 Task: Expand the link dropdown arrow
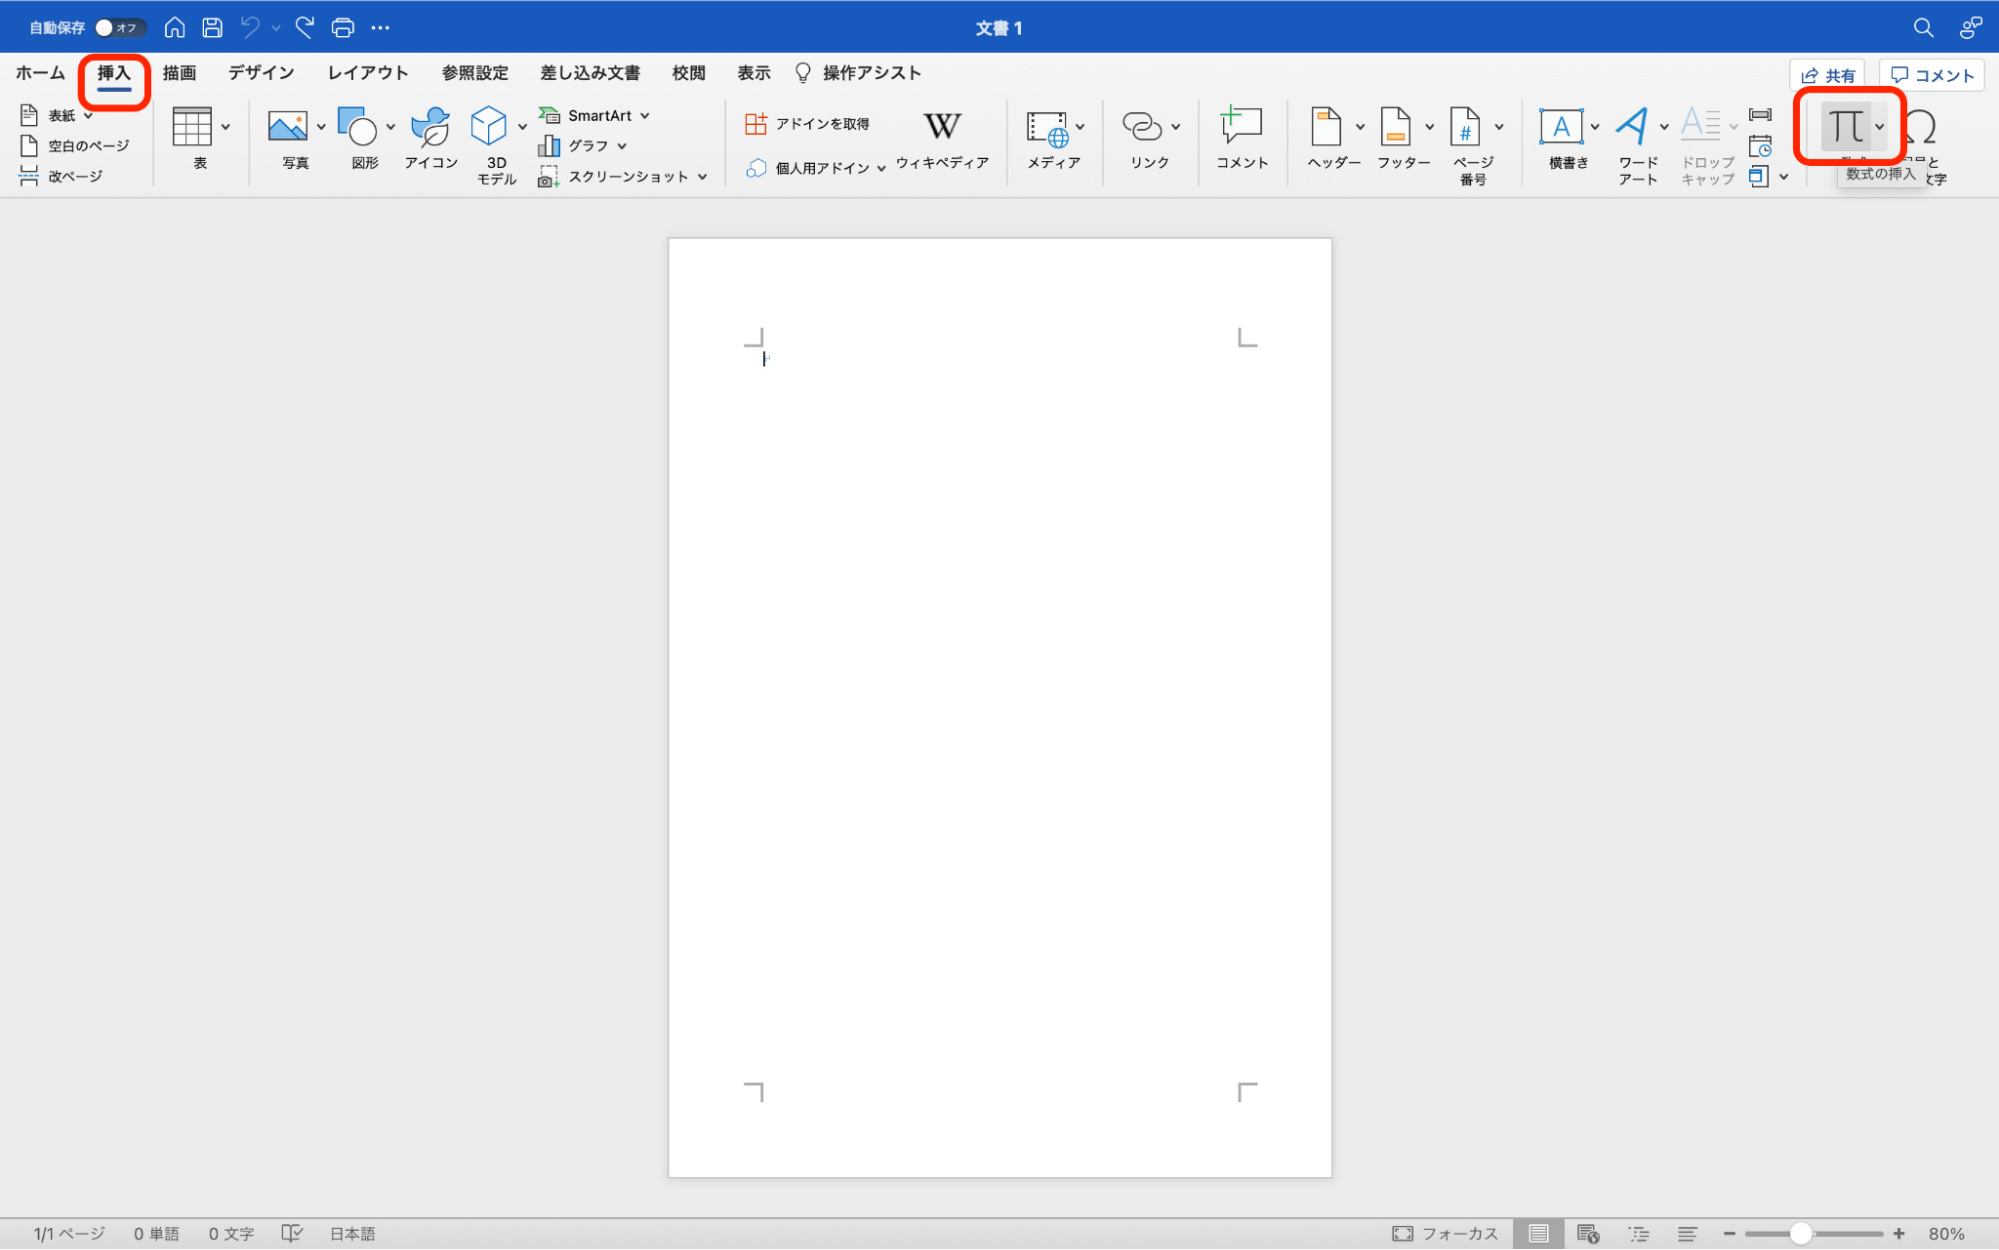[x=1176, y=127]
